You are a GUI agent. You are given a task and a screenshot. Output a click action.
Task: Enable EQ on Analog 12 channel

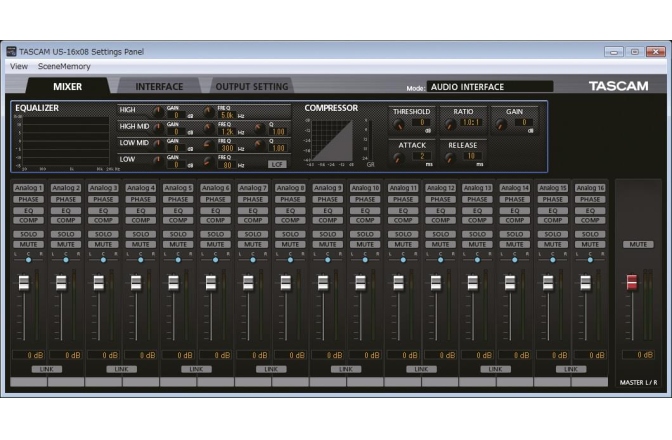pos(441,211)
